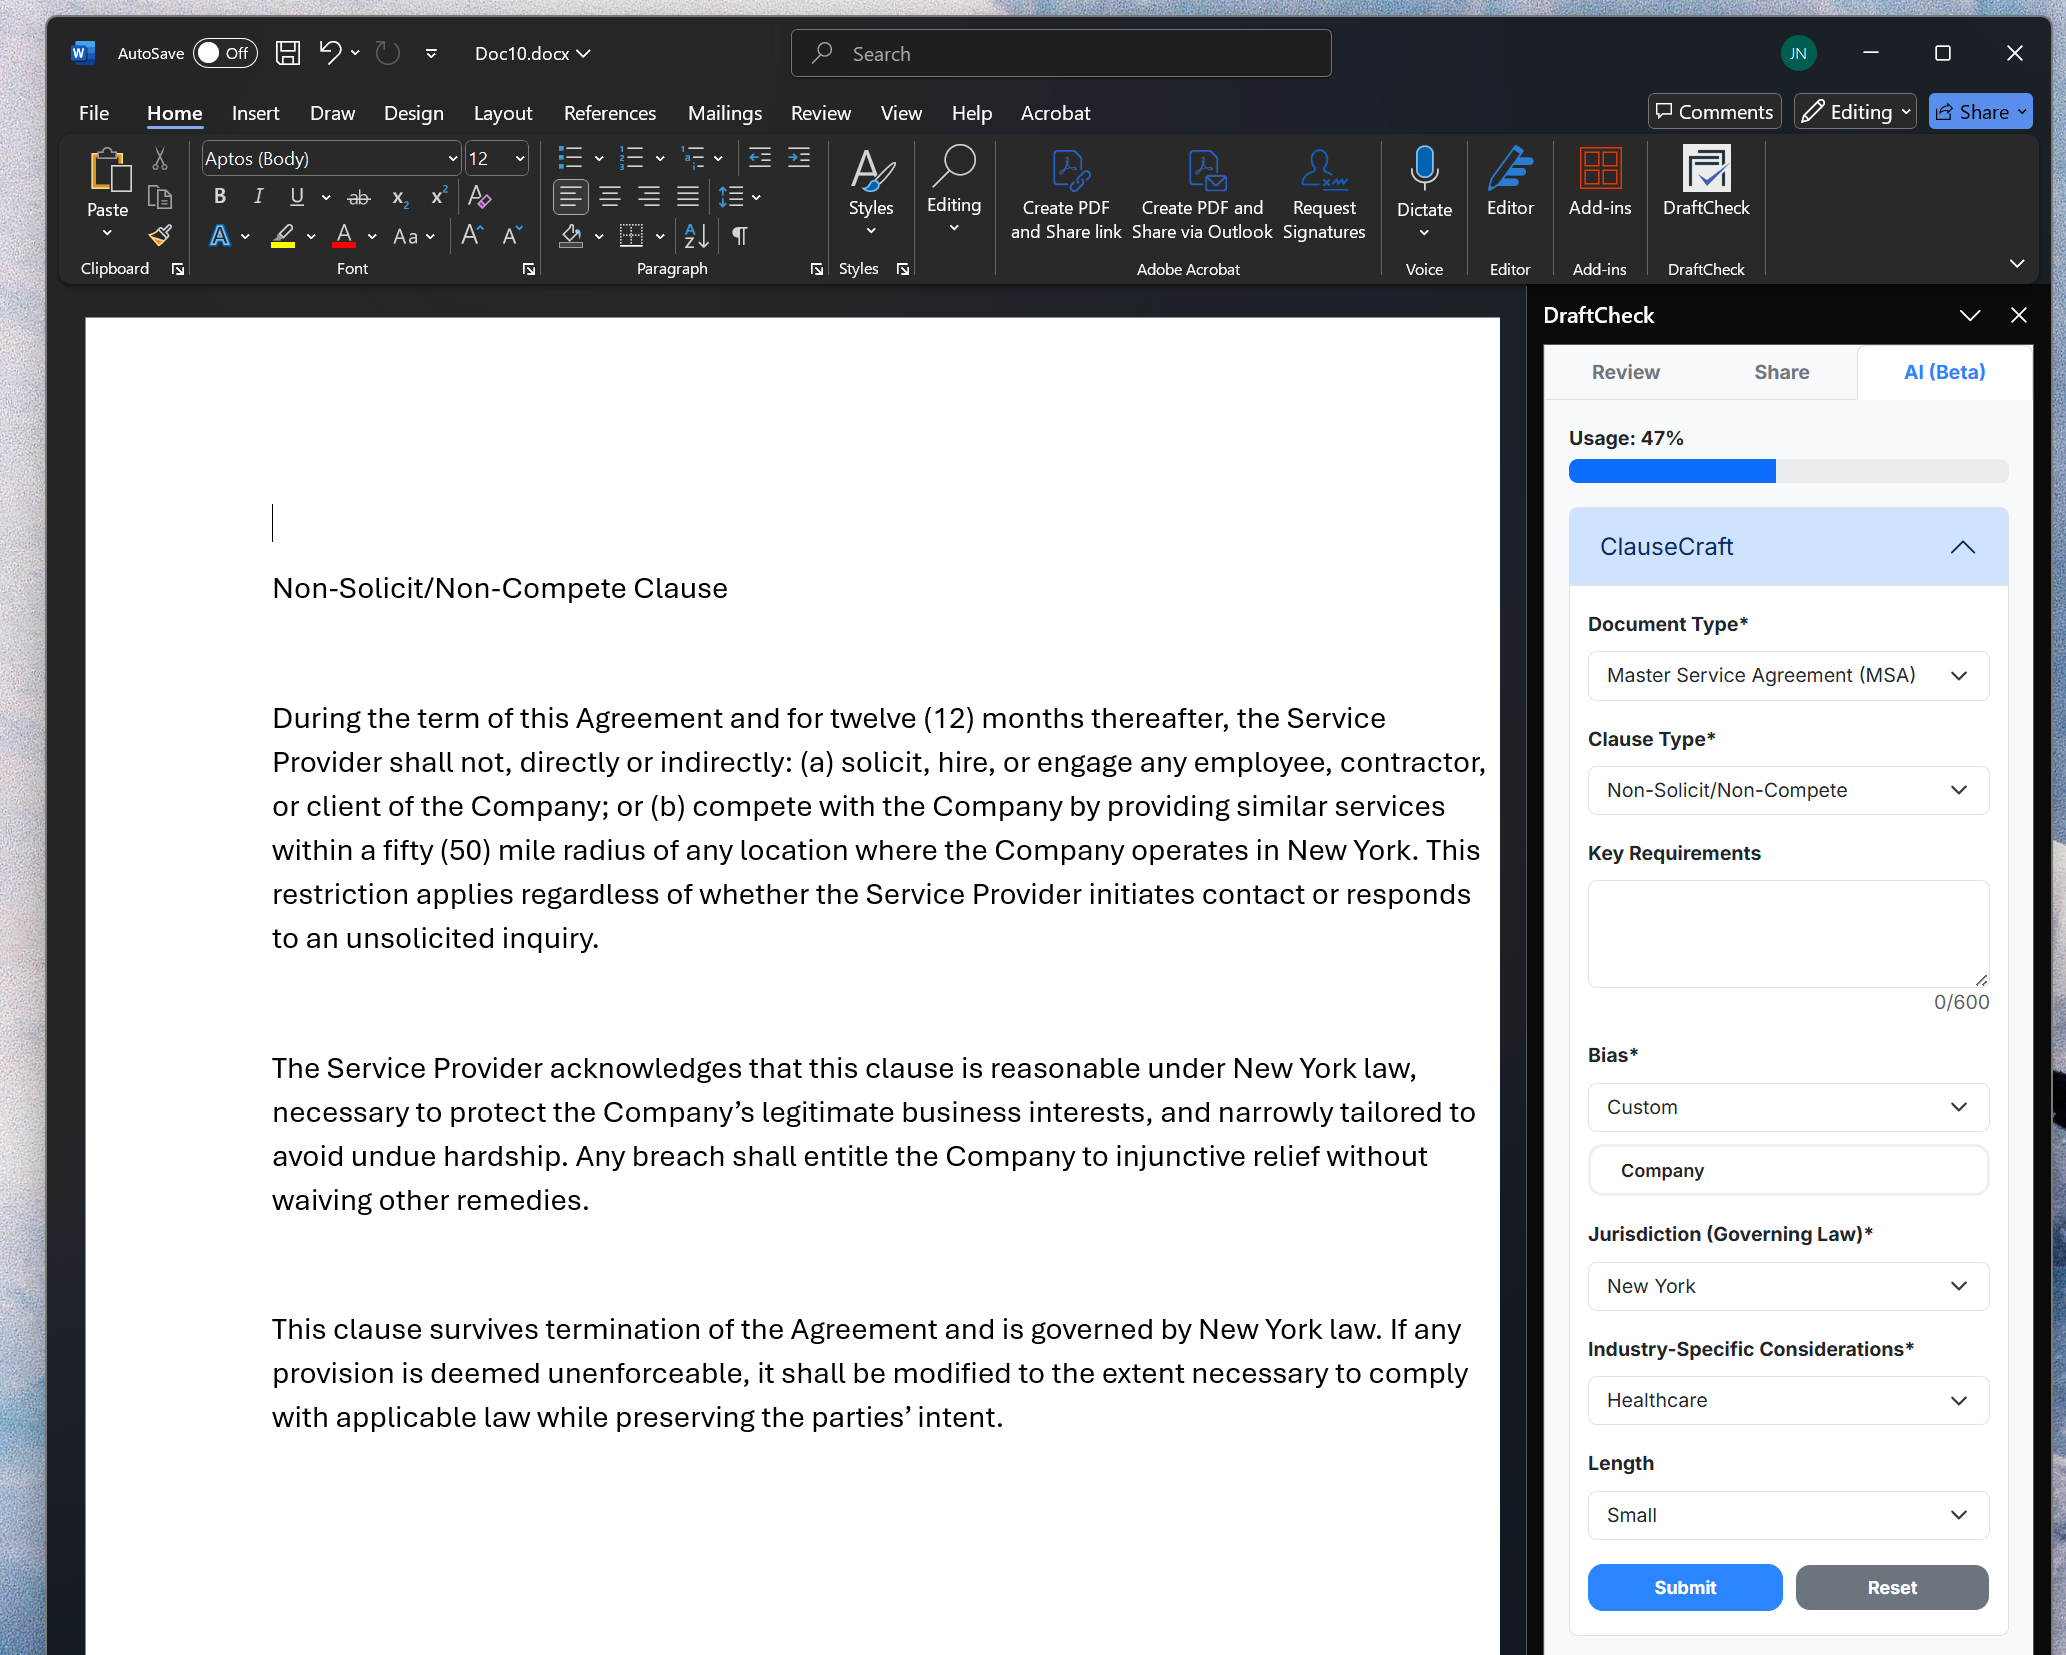Viewport: 2066px width, 1655px height.
Task: Increase paragraph indent
Action: (799, 158)
